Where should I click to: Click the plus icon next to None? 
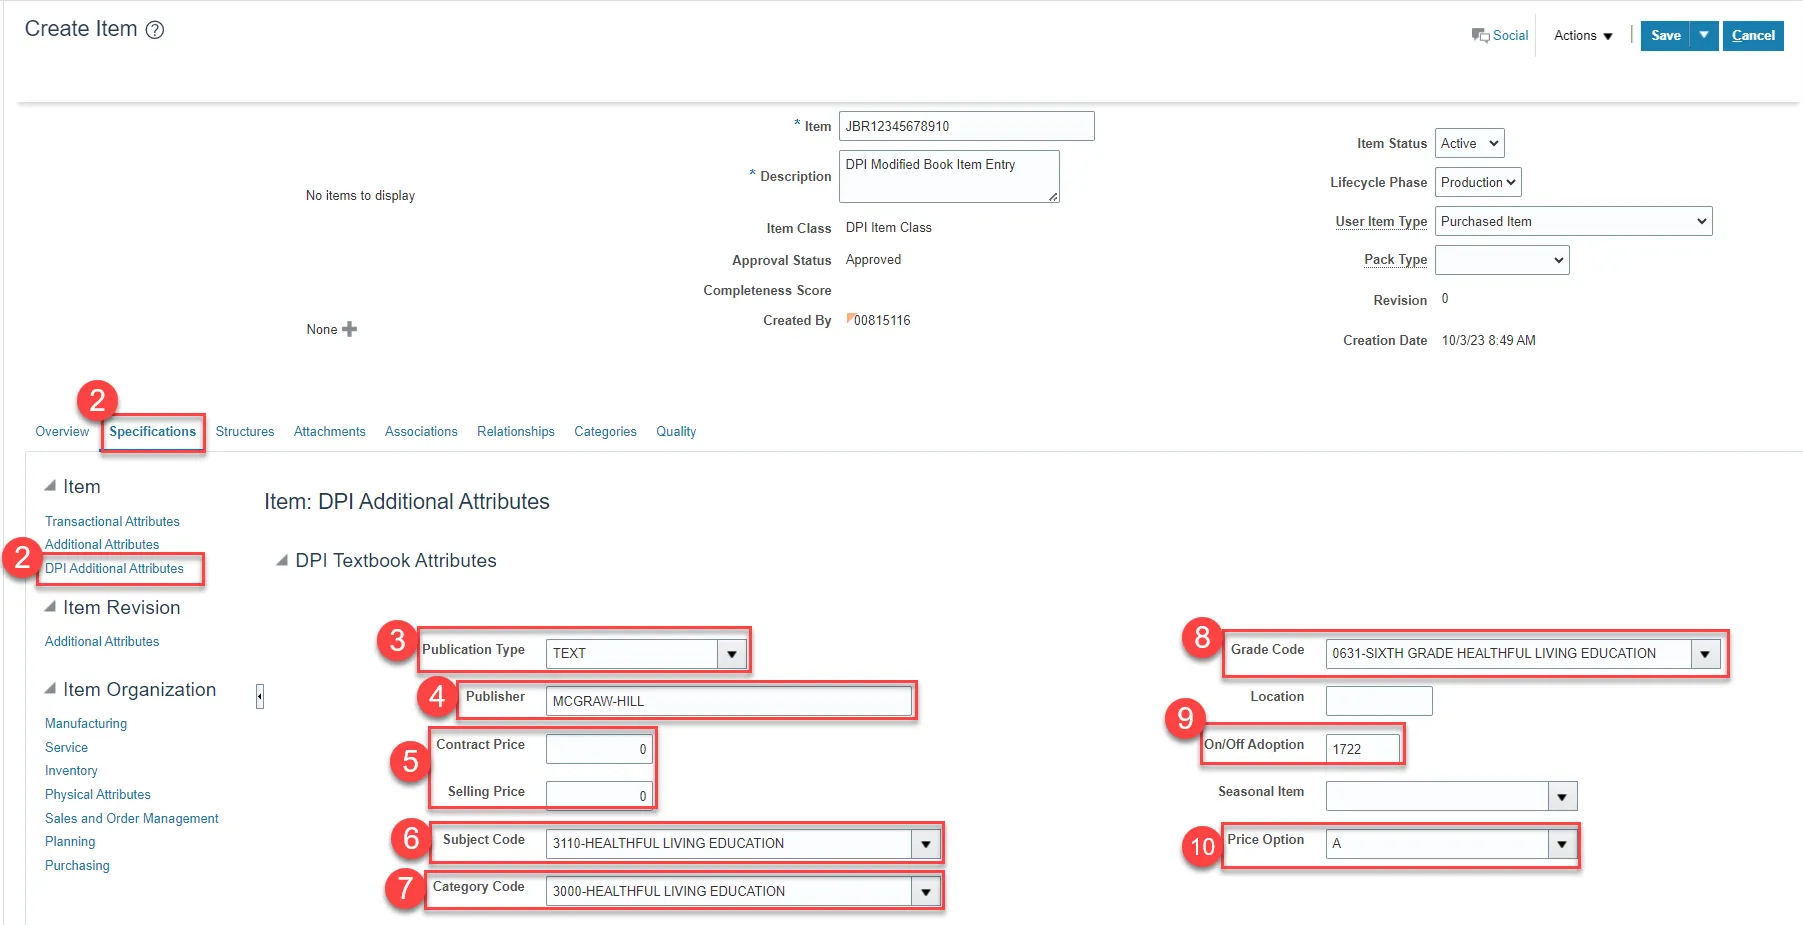[349, 329]
